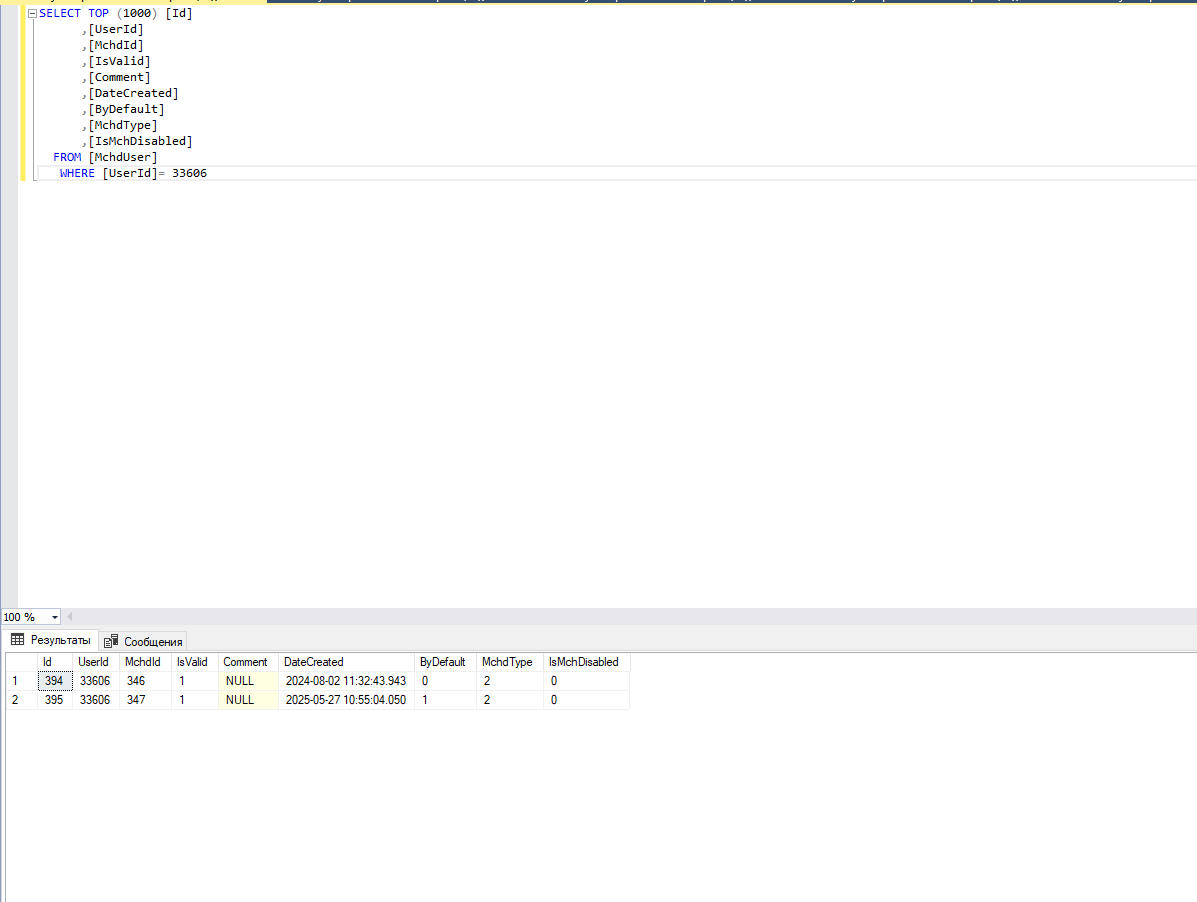Select the MchdId column header

(145, 662)
